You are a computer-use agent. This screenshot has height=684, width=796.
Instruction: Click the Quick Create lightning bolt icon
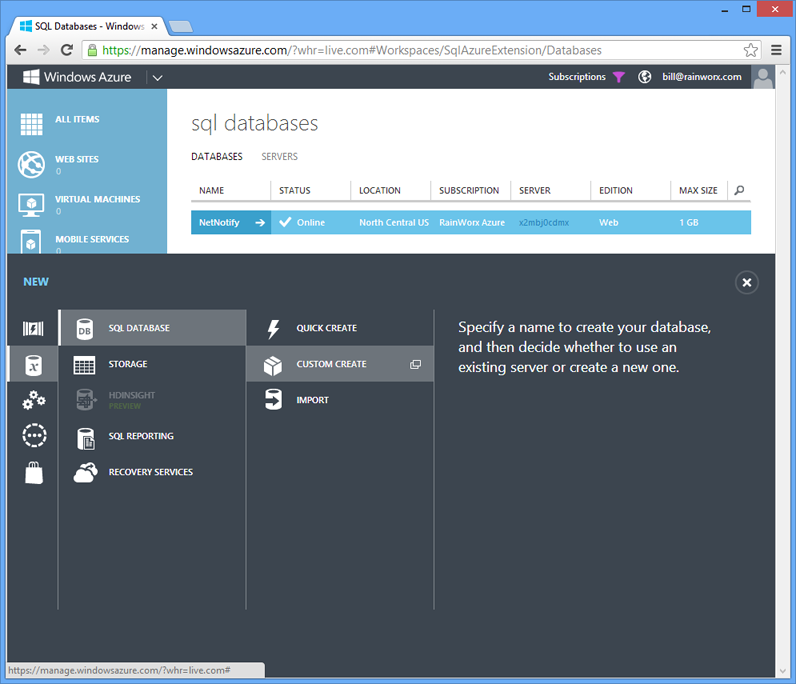[x=273, y=329]
